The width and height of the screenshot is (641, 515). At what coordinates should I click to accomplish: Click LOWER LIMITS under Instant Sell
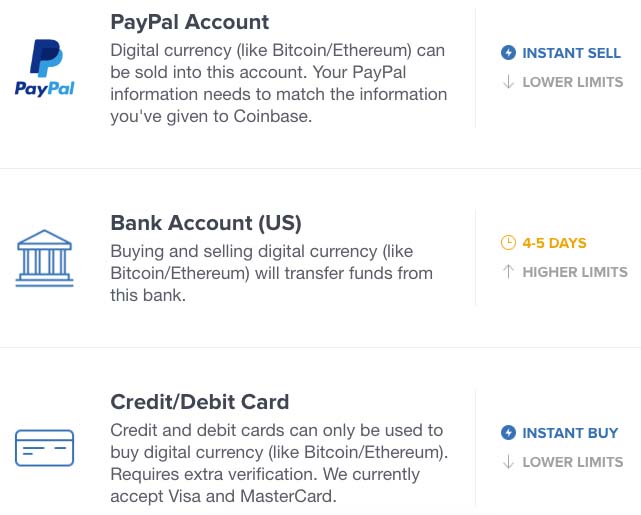[x=573, y=82]
